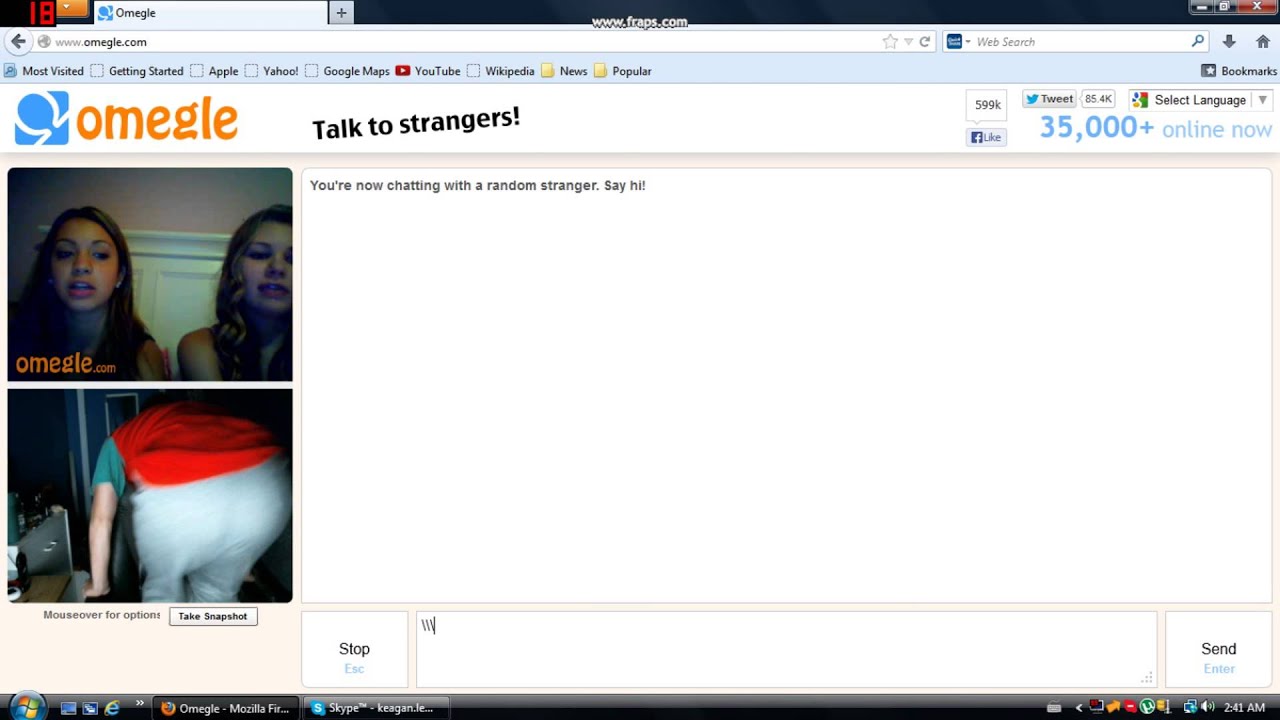Image resolution: width=1280 pixels, height=720 pixels.
Task: Open a new tab with the plus button
Action: click(341, 13)
